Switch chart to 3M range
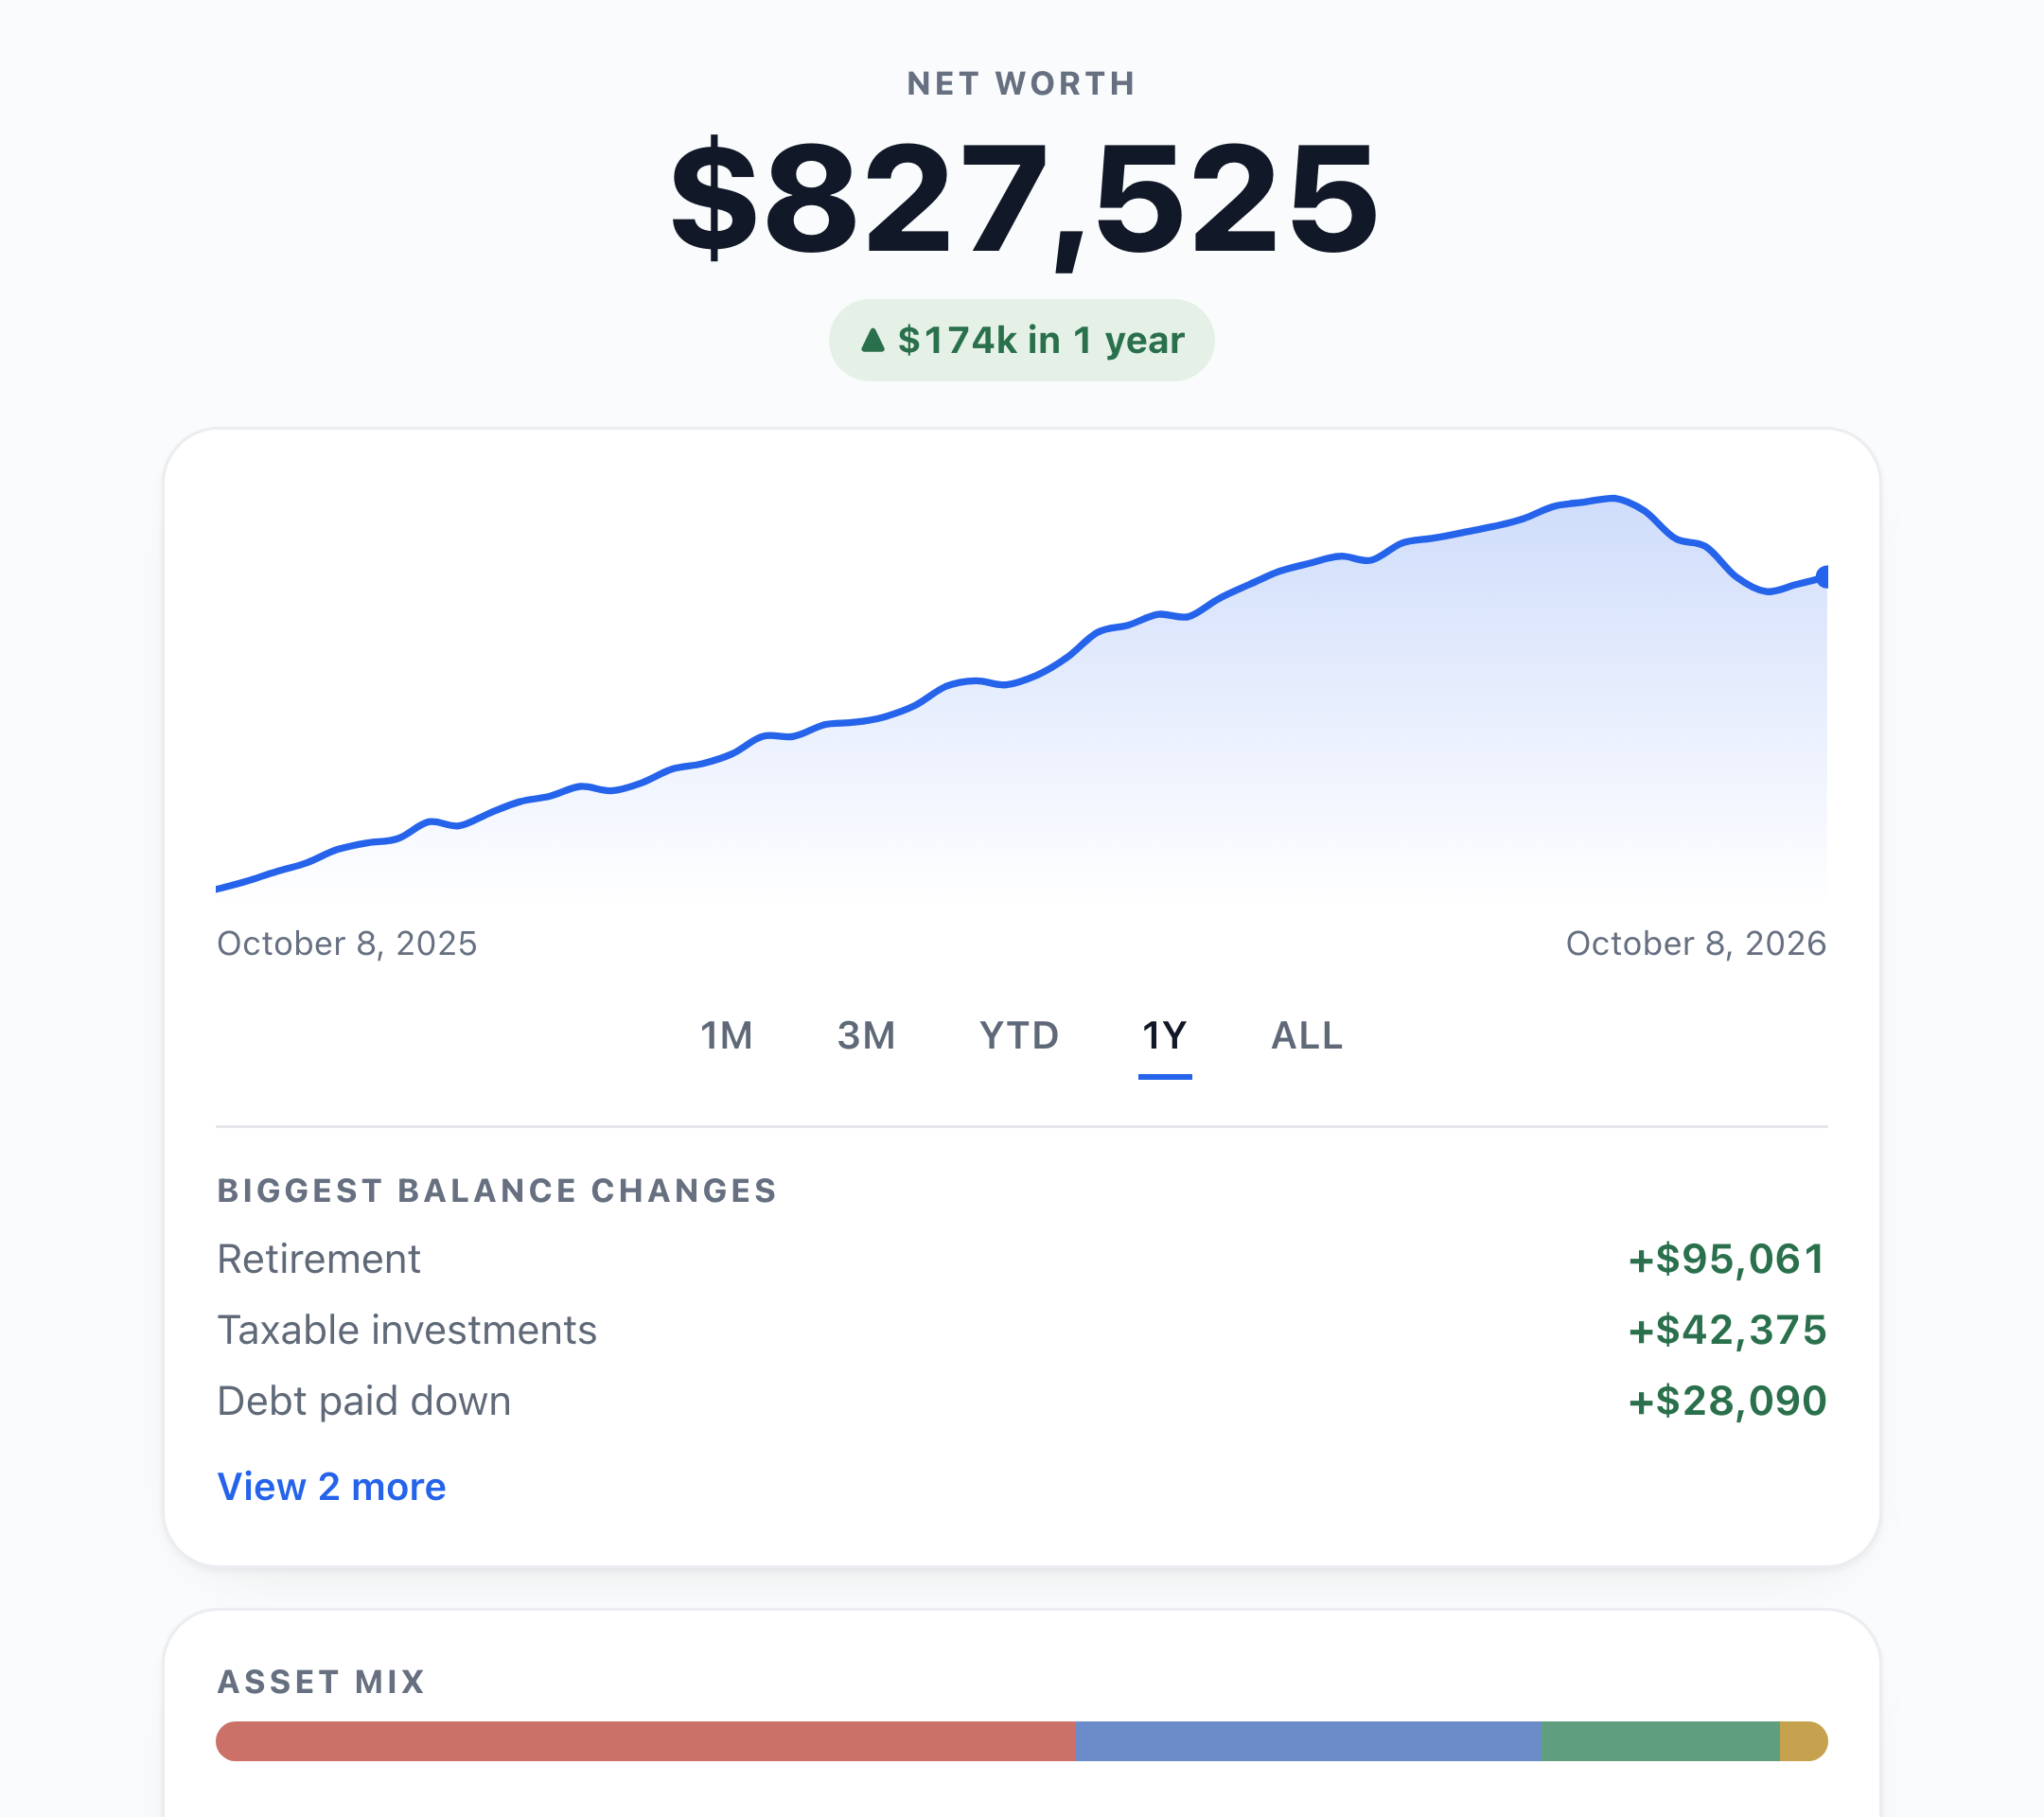2044x1817 pixels. [x=866, y=1036]
